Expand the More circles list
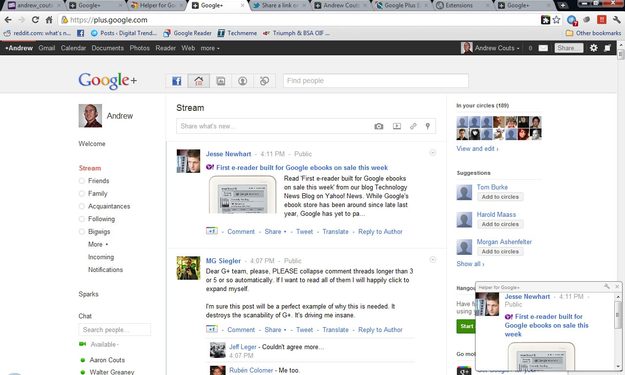The image size is (625, 375). coord(98,244)
